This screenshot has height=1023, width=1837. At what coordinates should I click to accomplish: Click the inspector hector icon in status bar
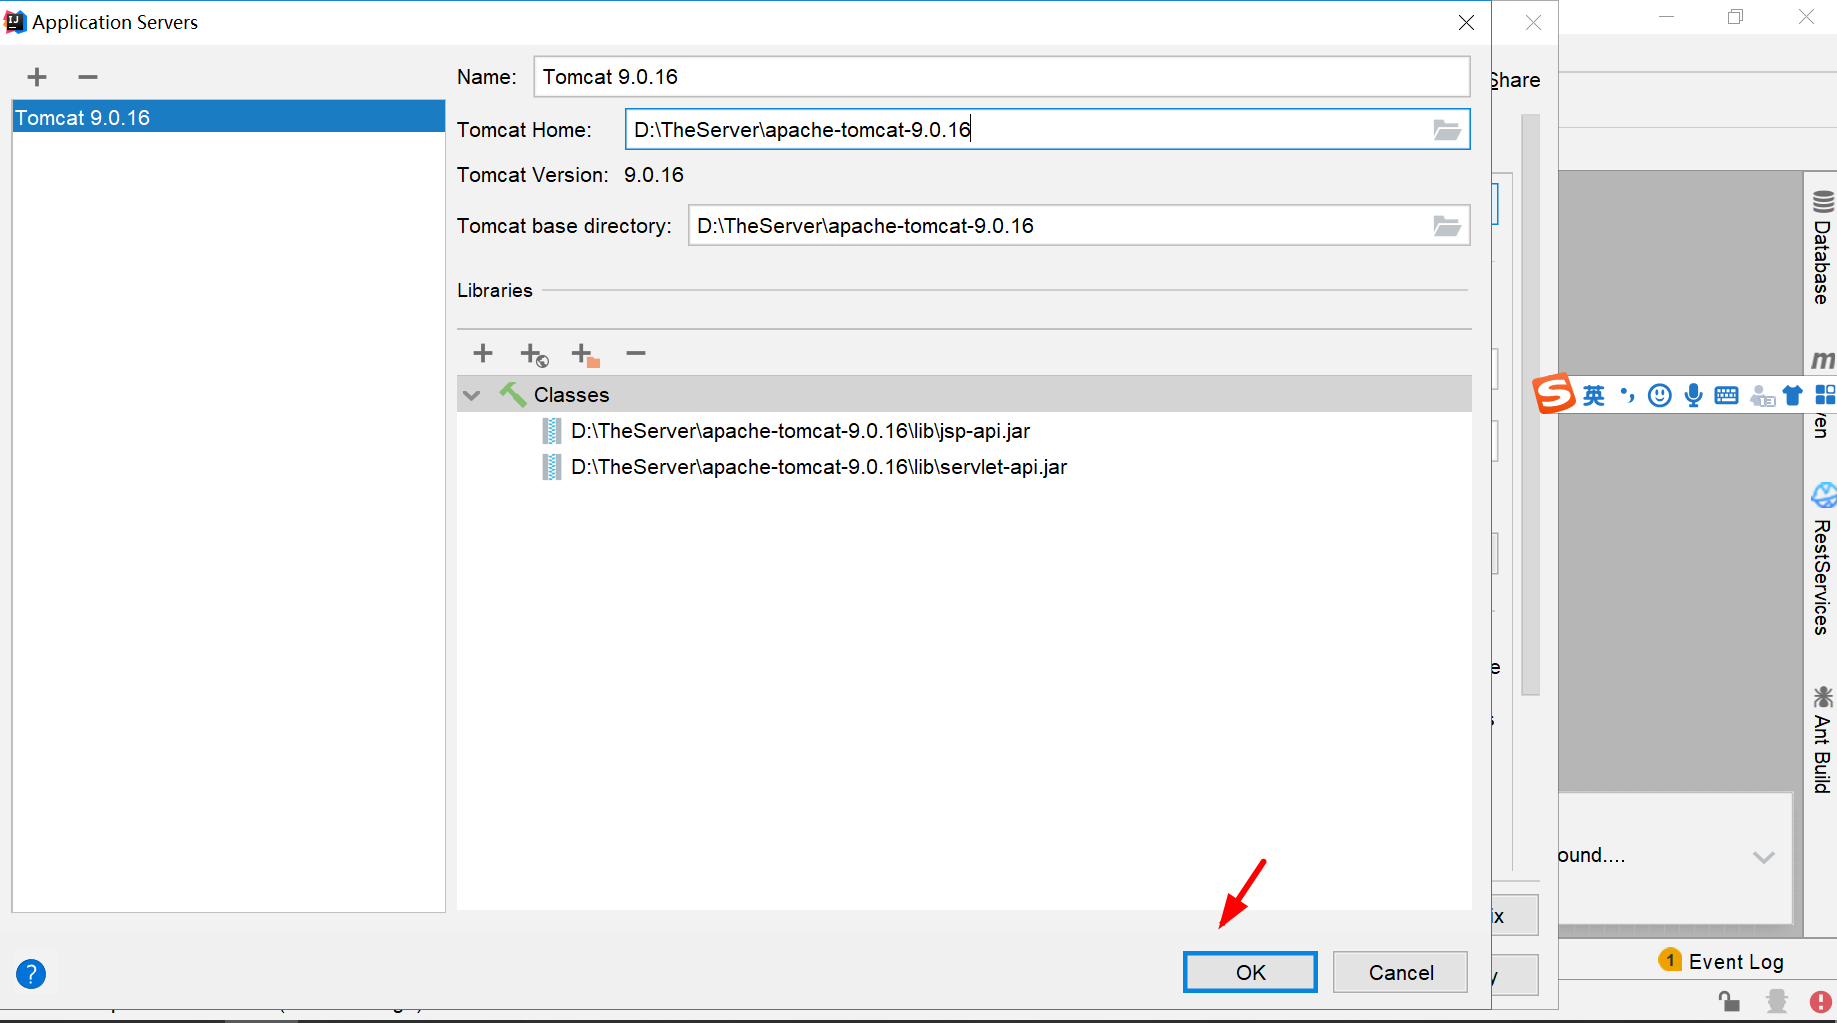[x=1776, y=1001]
